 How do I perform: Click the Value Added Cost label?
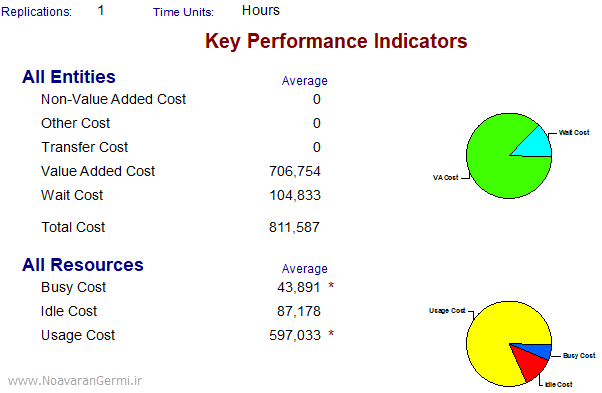click(98, 171)
